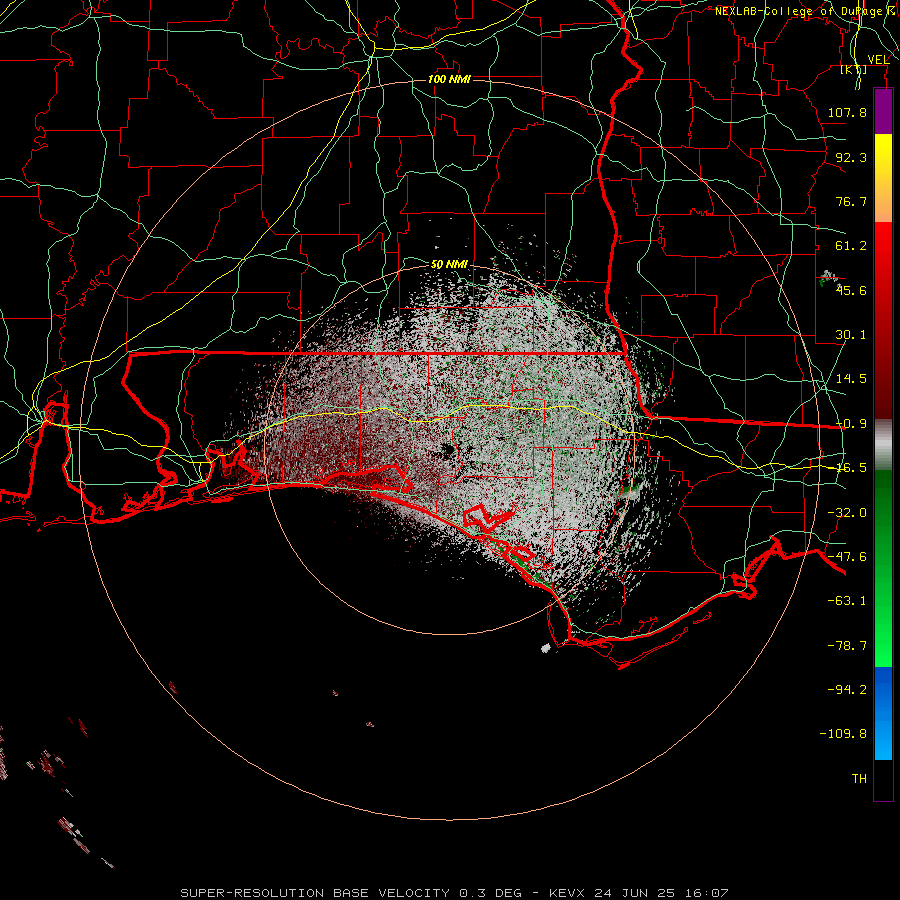Image resolution: width=900 pixels, height=900 pixels.
Task: Click the 107.8 velocity scale value
Action: point(847,112)
